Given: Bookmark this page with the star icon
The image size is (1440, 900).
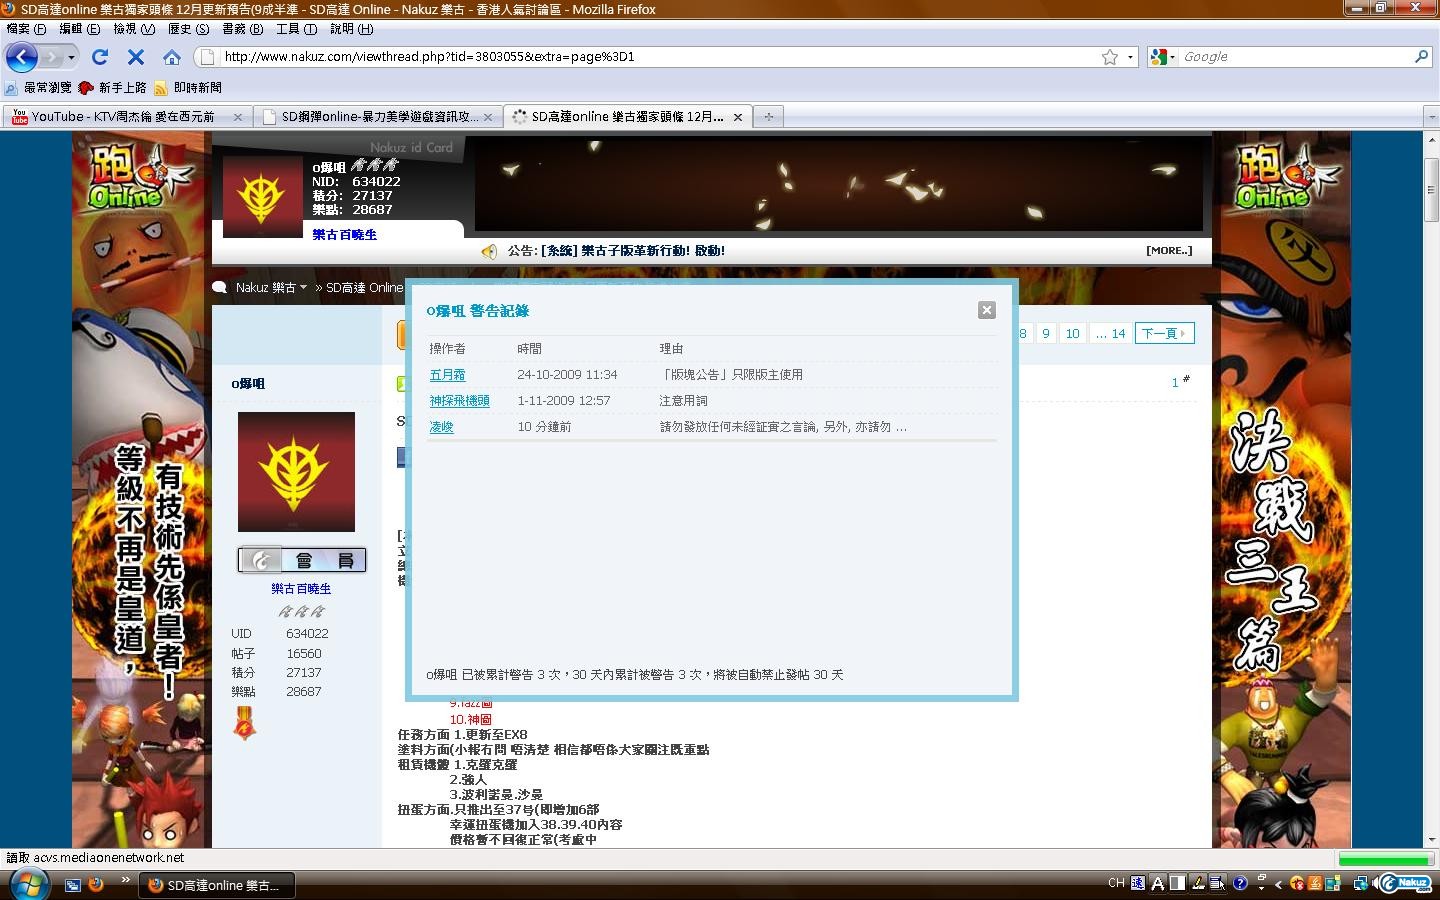Looking at the screenshot, I should (1110, 57).
